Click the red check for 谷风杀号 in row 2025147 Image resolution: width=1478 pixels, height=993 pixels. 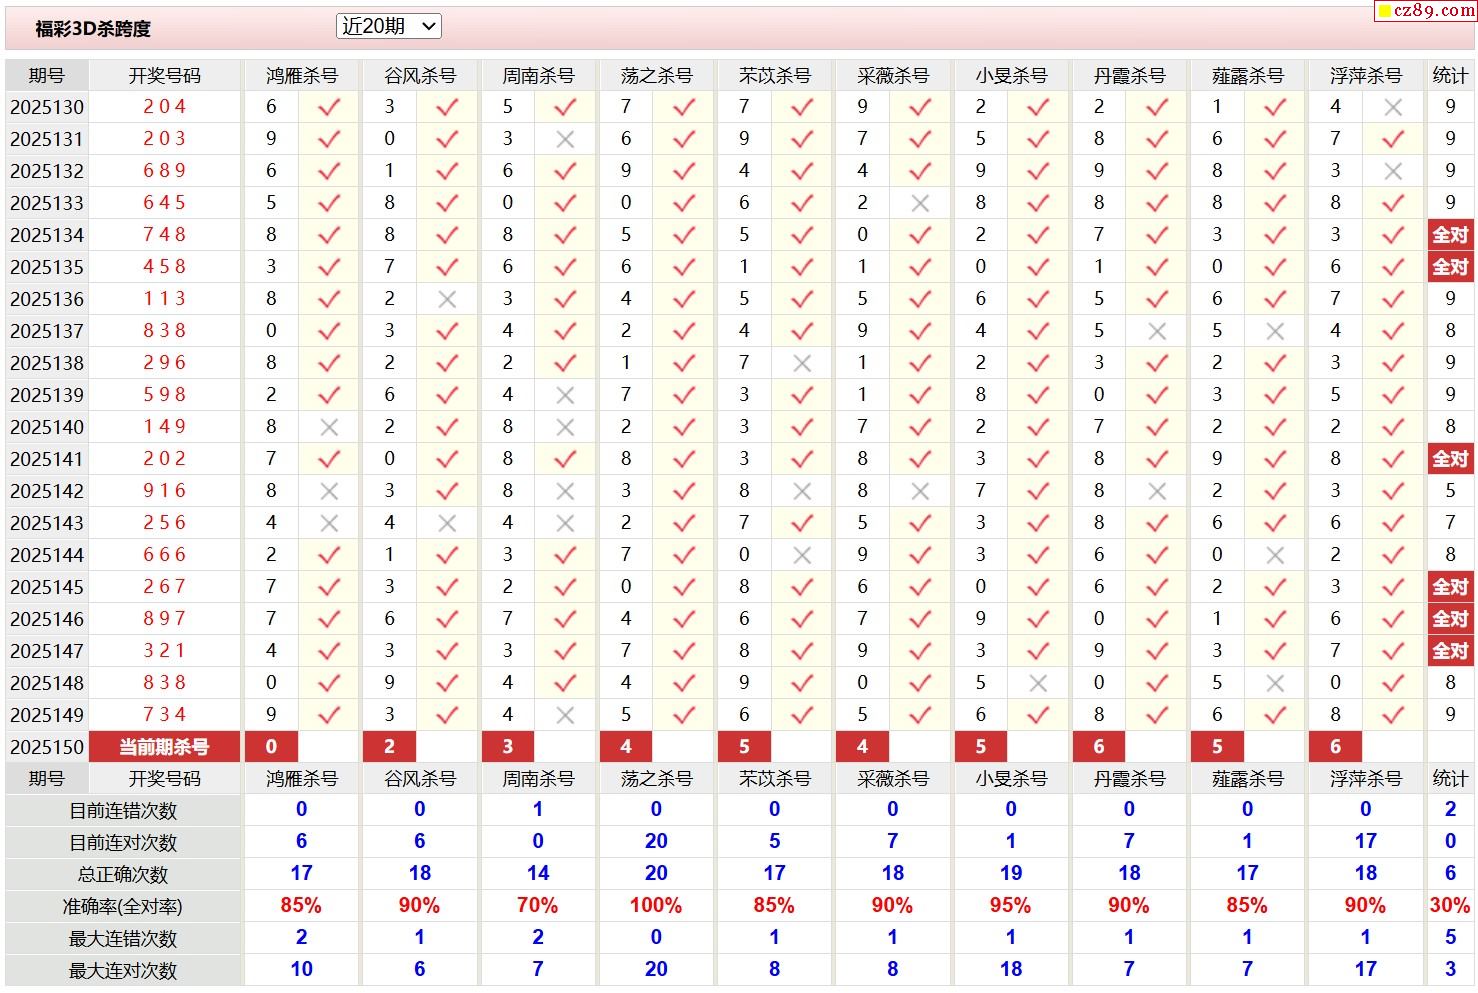click(x=447, y=651)
